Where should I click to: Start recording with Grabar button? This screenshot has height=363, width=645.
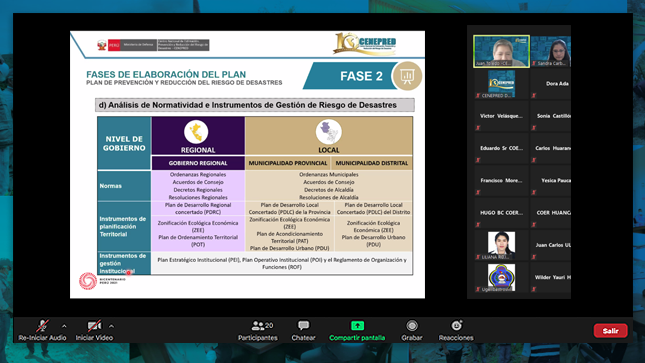pyautogui.click(x=412, y=330)
